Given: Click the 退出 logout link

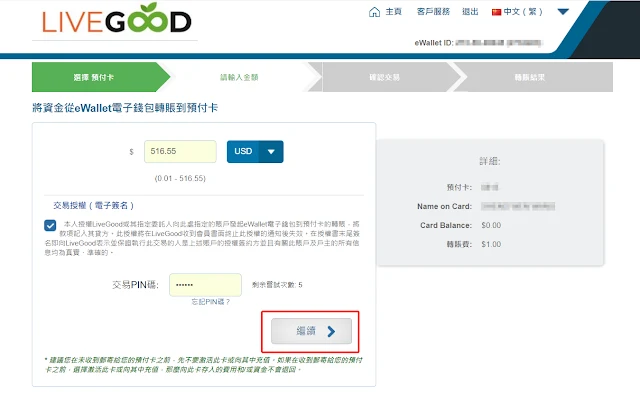Looking at the screenshot, I should coord(470,12).
